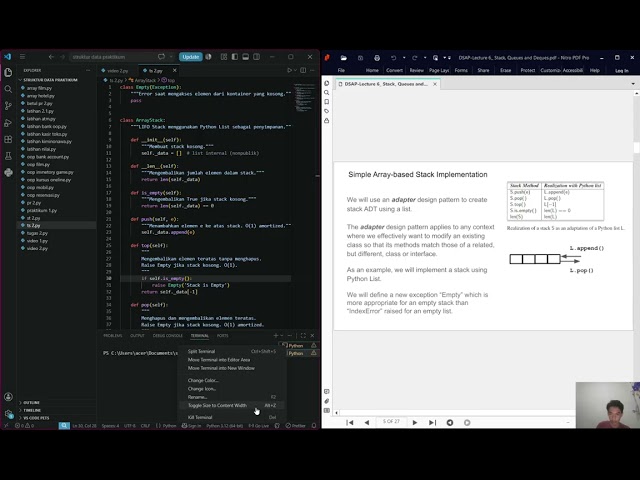Jump to first page in Nitro PDF

pyautogui.click(x=349, y=422)
